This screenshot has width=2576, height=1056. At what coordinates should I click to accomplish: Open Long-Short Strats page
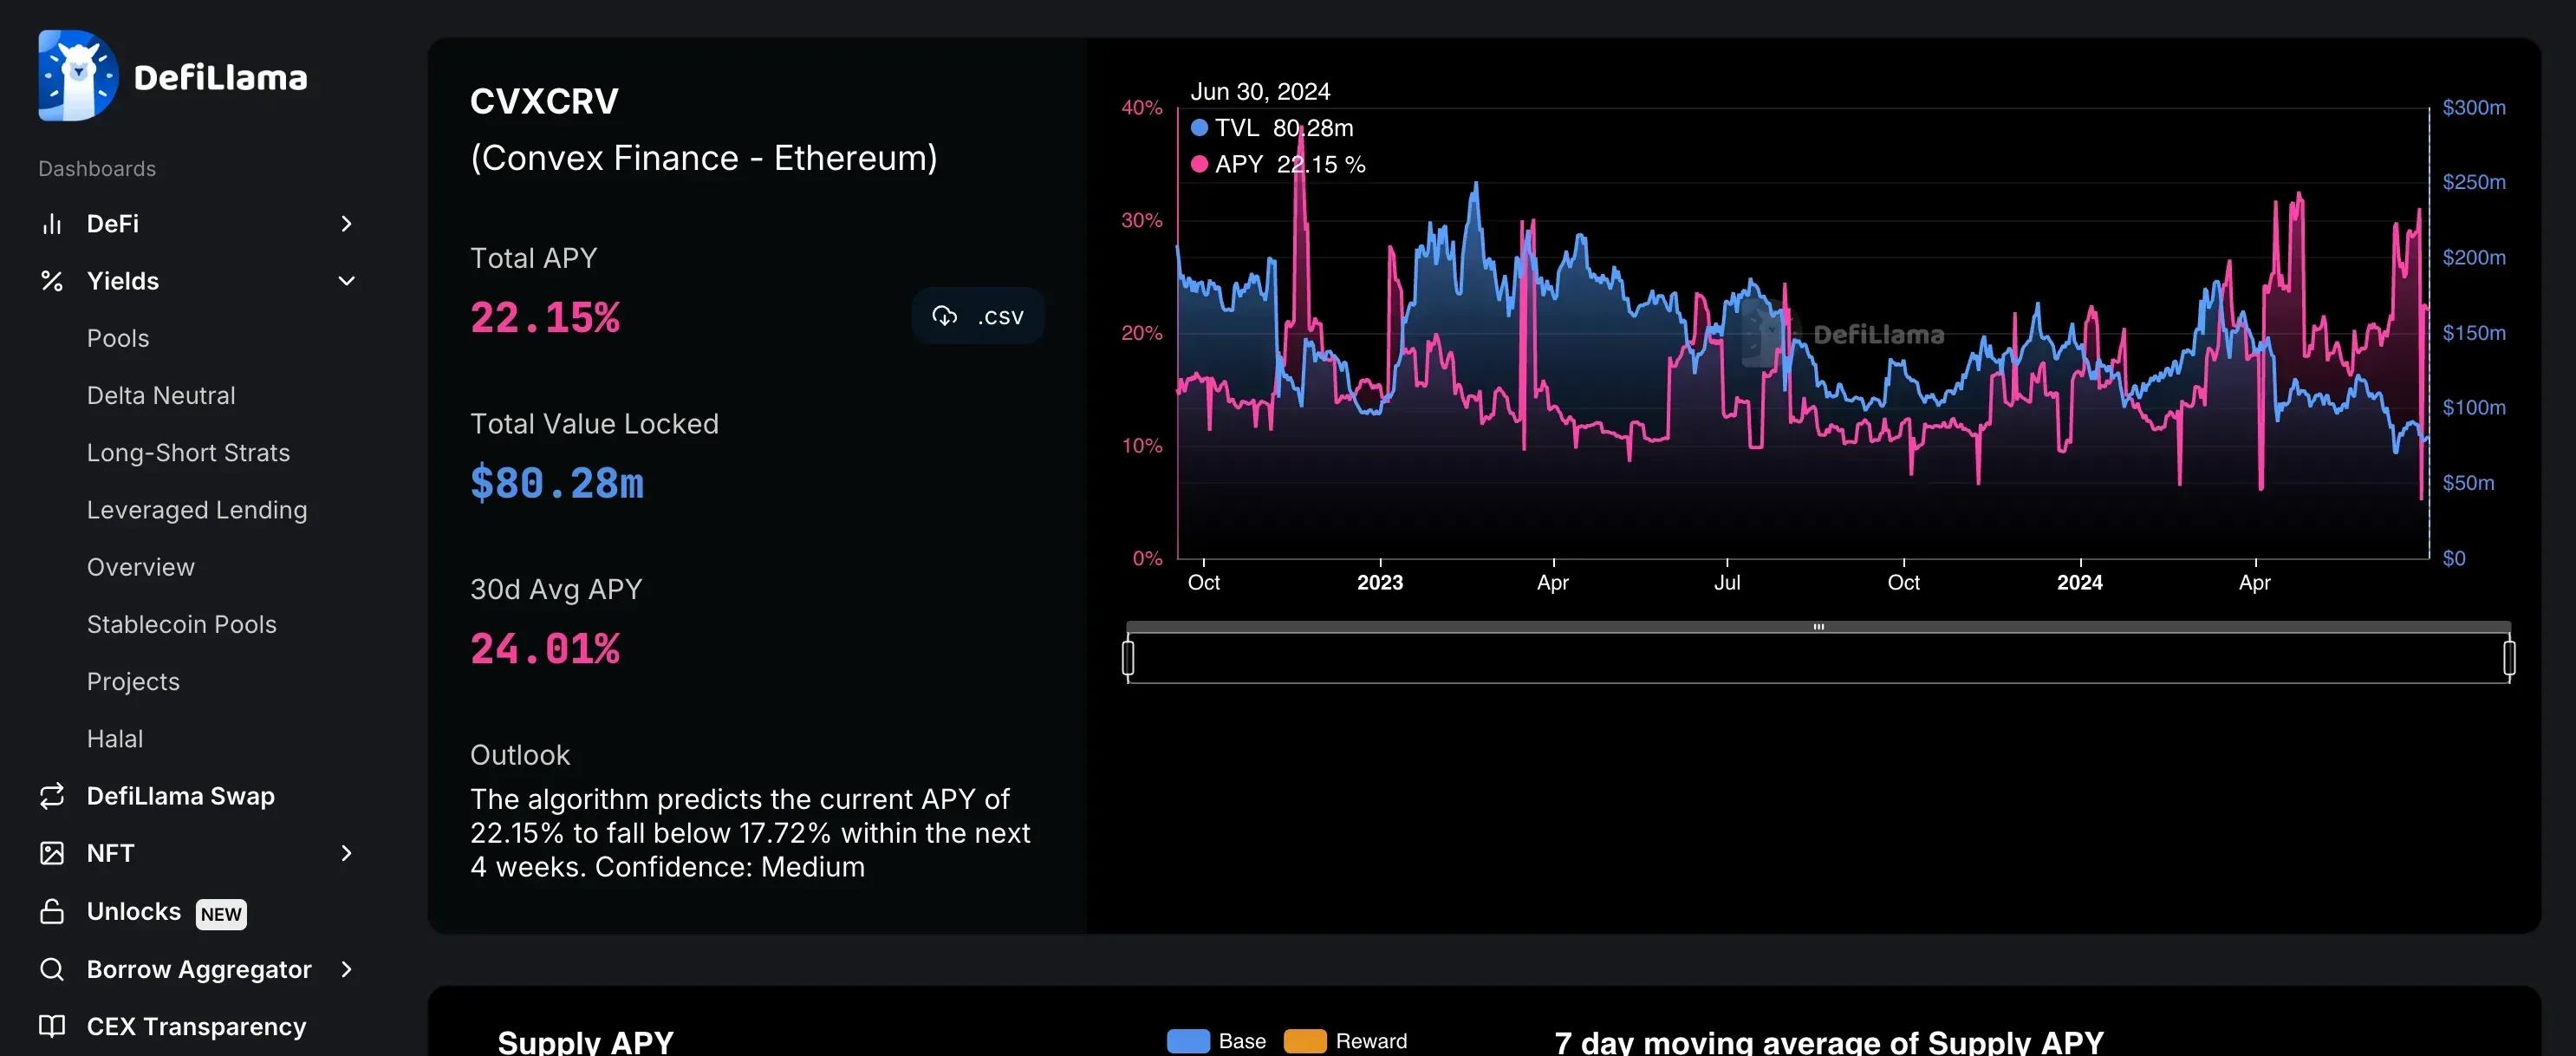point(188,453)
